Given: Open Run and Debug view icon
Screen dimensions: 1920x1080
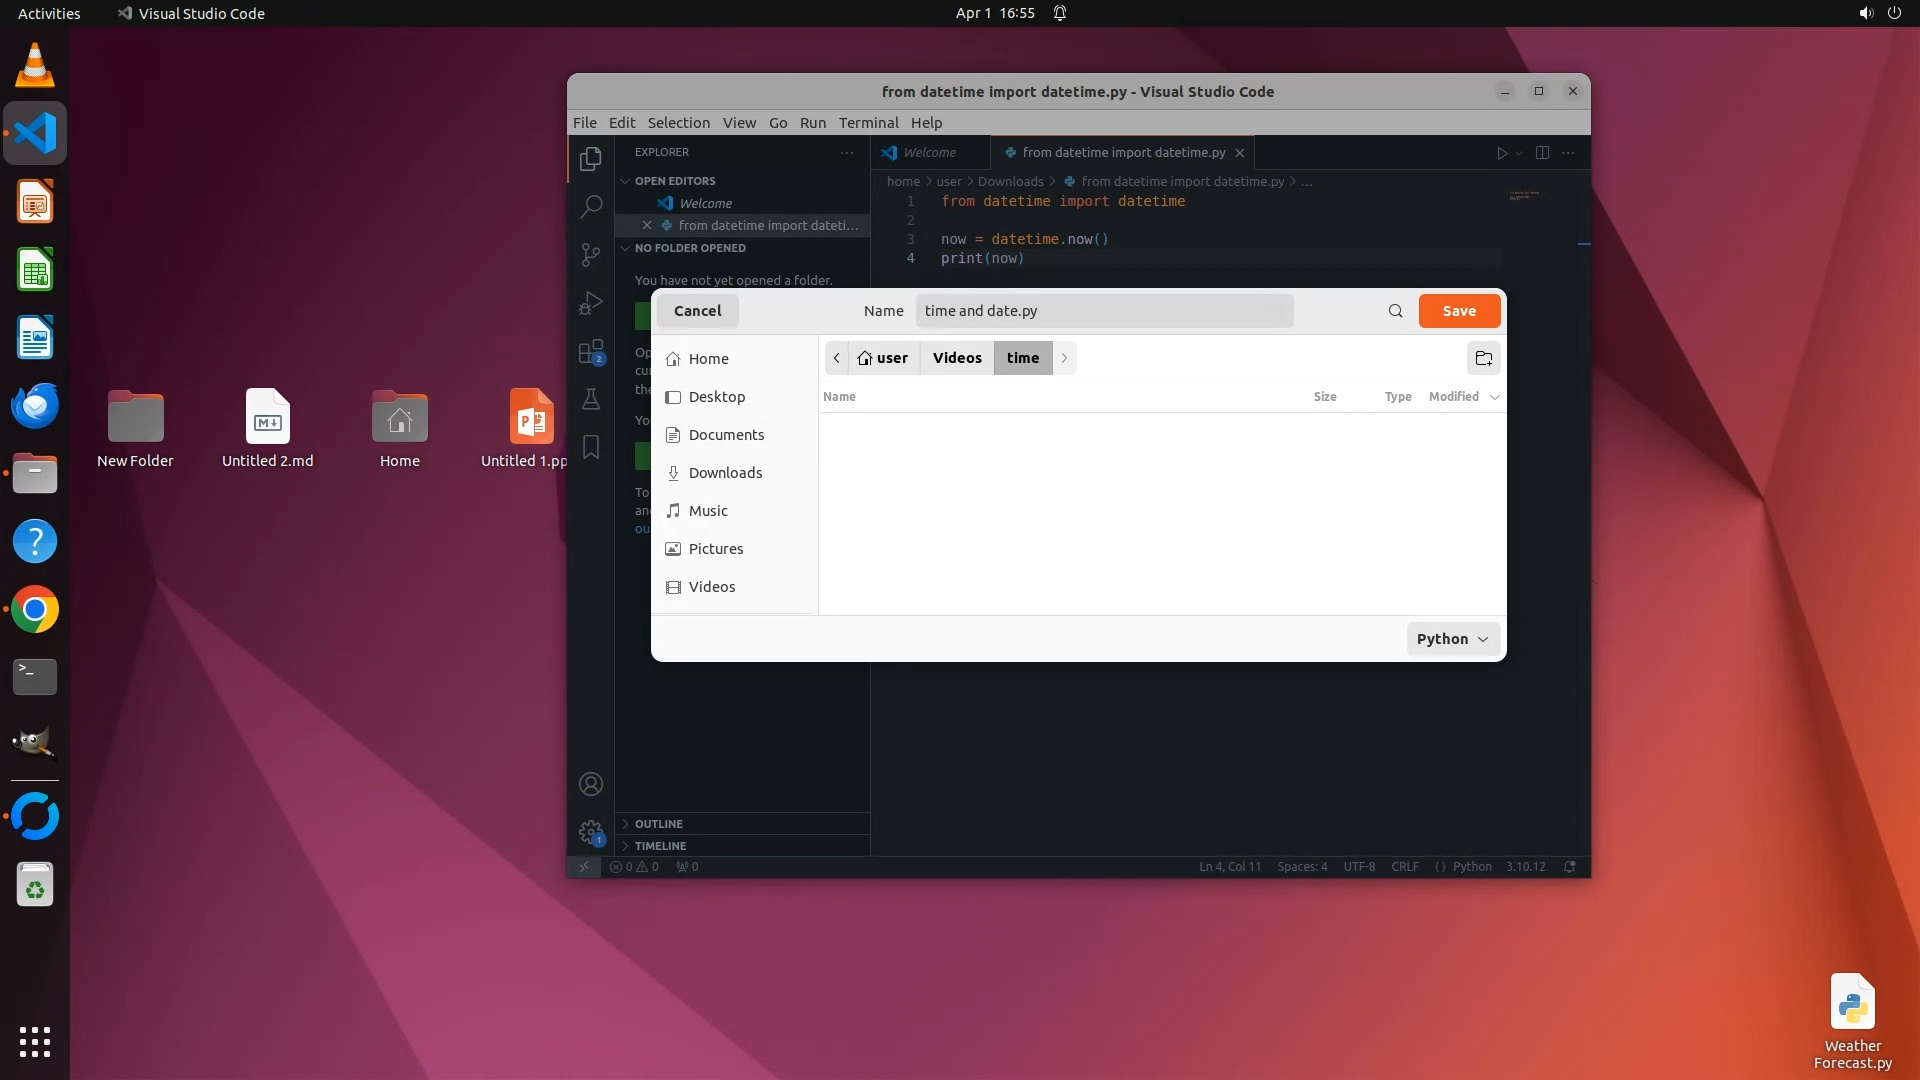Looking at the screenshot, I should (591, 303).
